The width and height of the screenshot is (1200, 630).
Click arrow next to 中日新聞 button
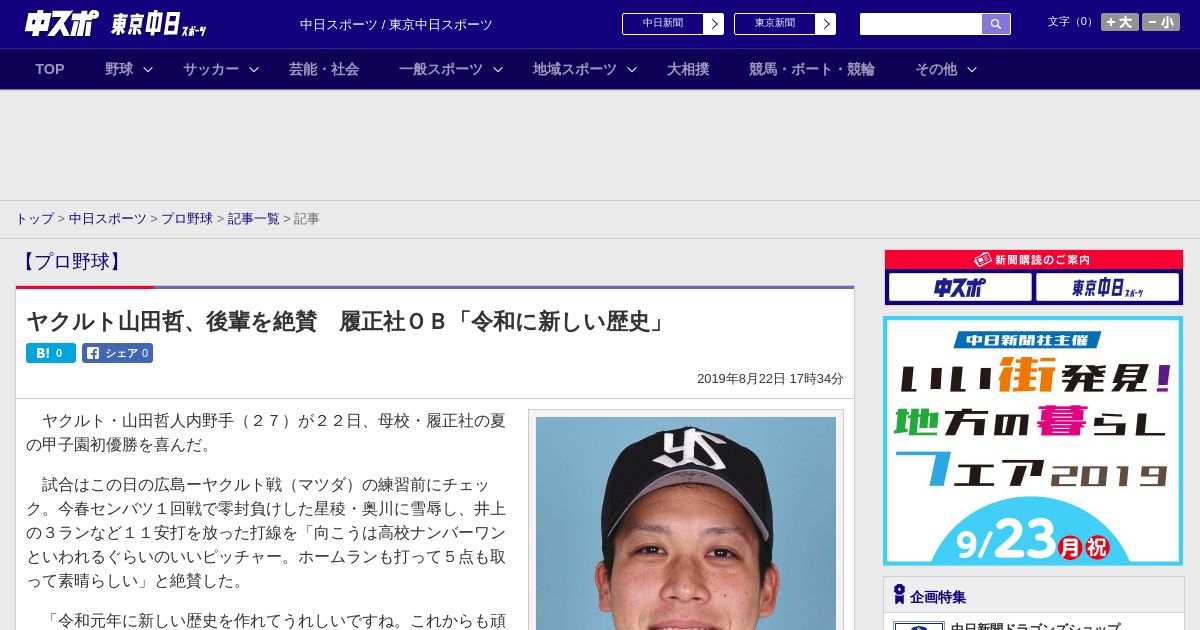tap(714, 24)
